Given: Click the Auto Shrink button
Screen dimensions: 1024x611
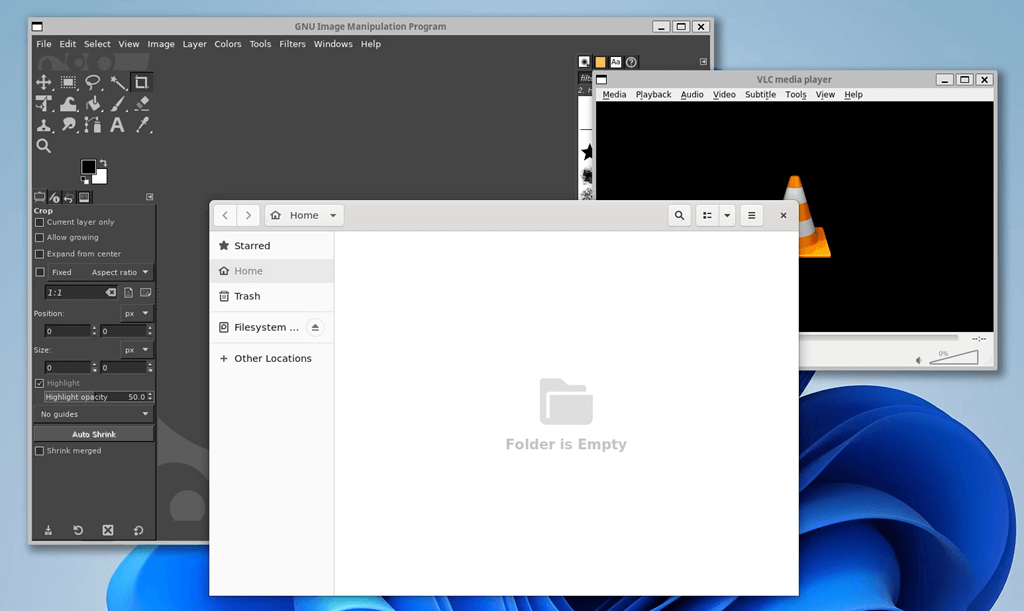Looking at the screenshot, I should pos(94,434).
